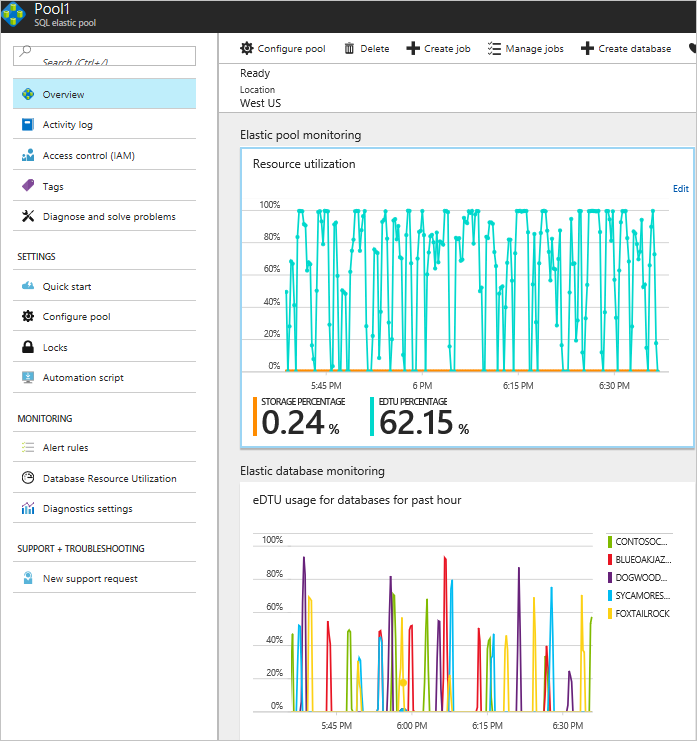Open Database Resource Utilization entry

click(x=104, y=478)
